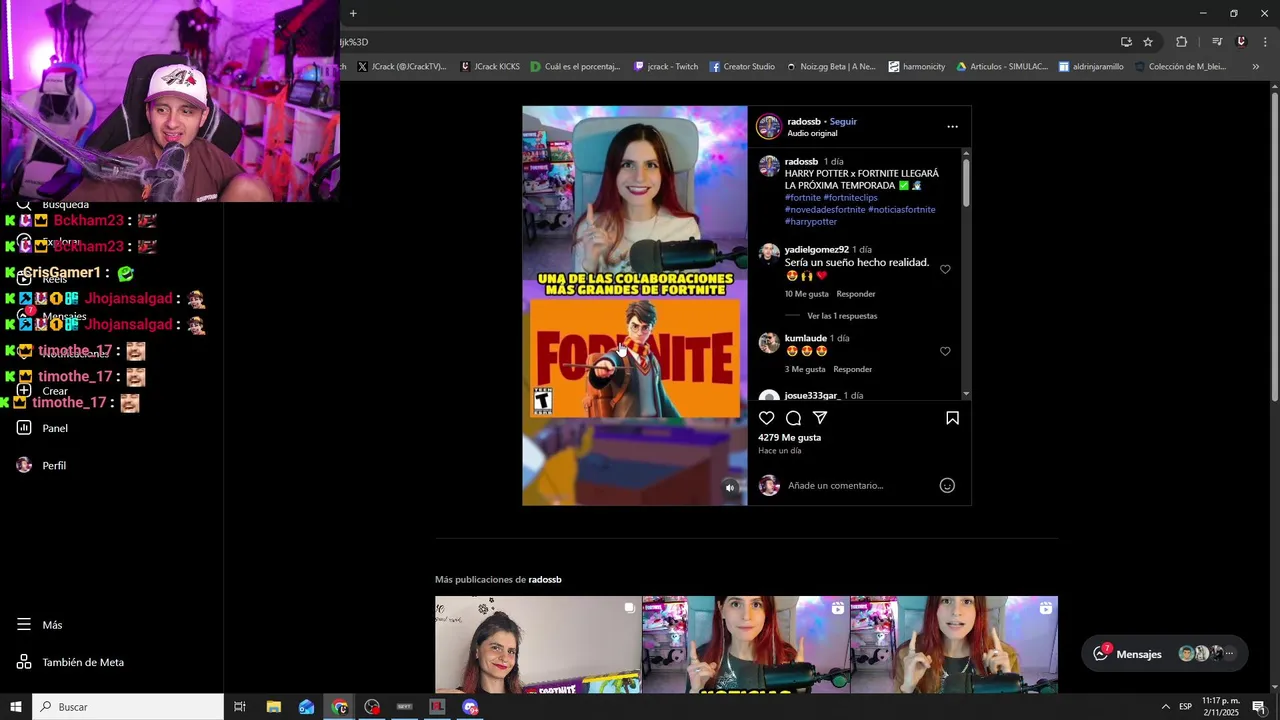Play the reel video area
The height and width of the screenshot is (720, 1280).
pos(634,305)
